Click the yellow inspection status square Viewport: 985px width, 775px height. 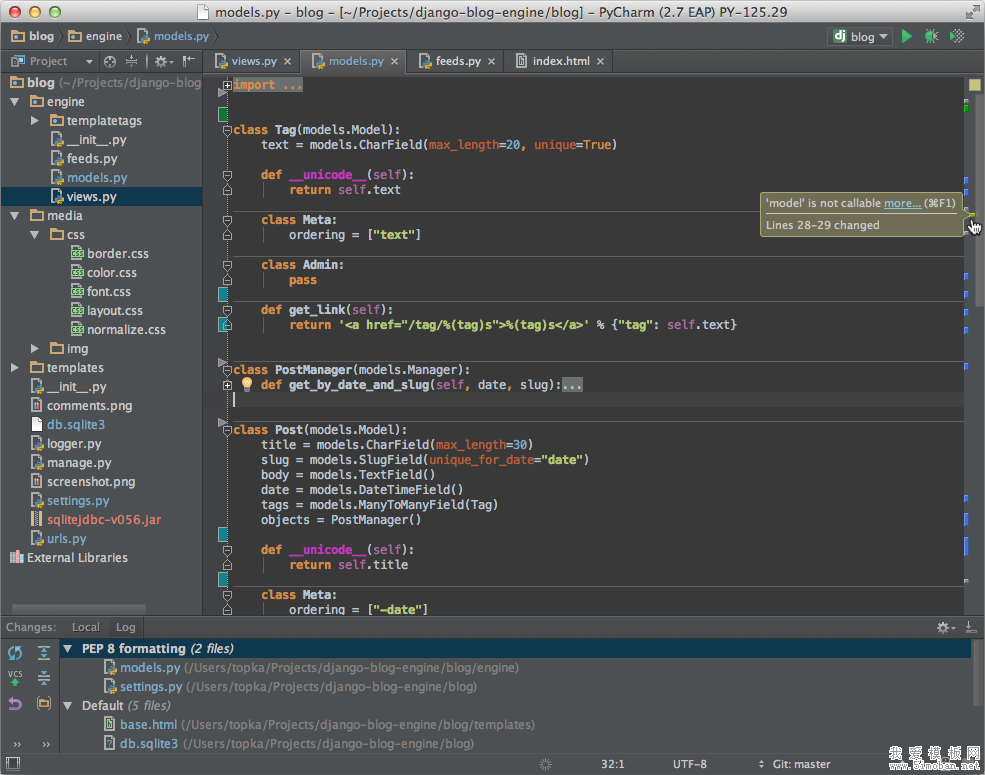974,85
